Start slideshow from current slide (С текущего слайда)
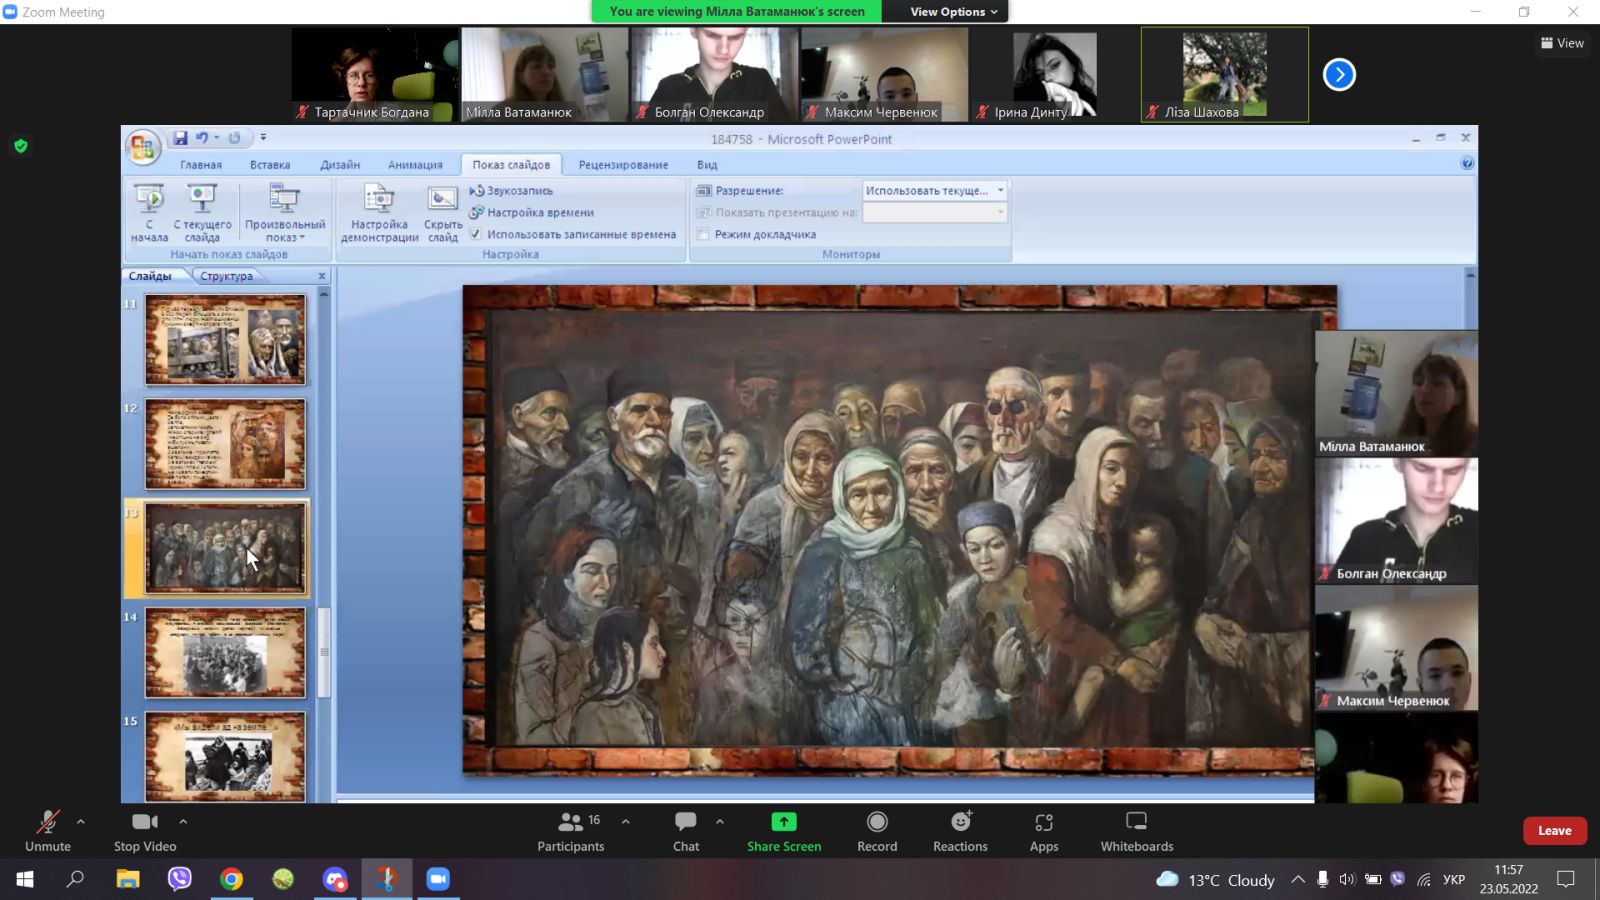 (202, 213)
